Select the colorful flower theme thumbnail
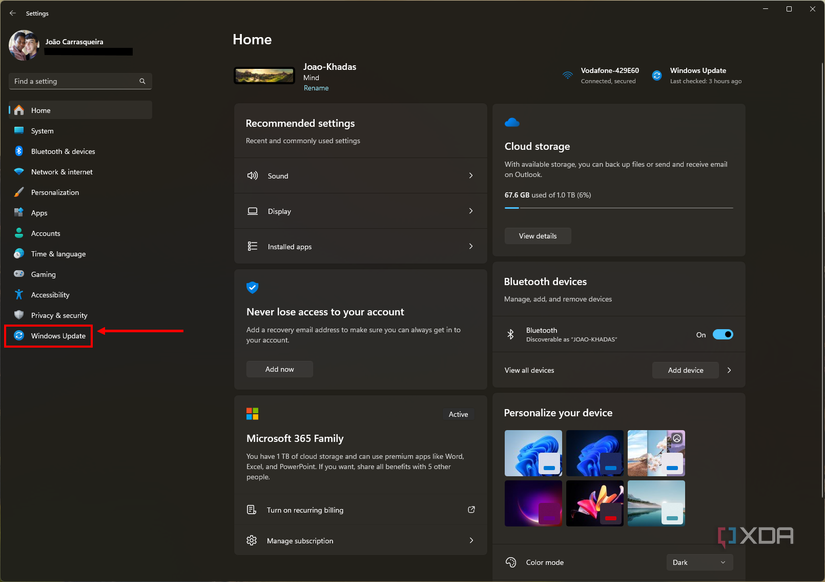The image size is (825, 582). (x=595, y=503)
